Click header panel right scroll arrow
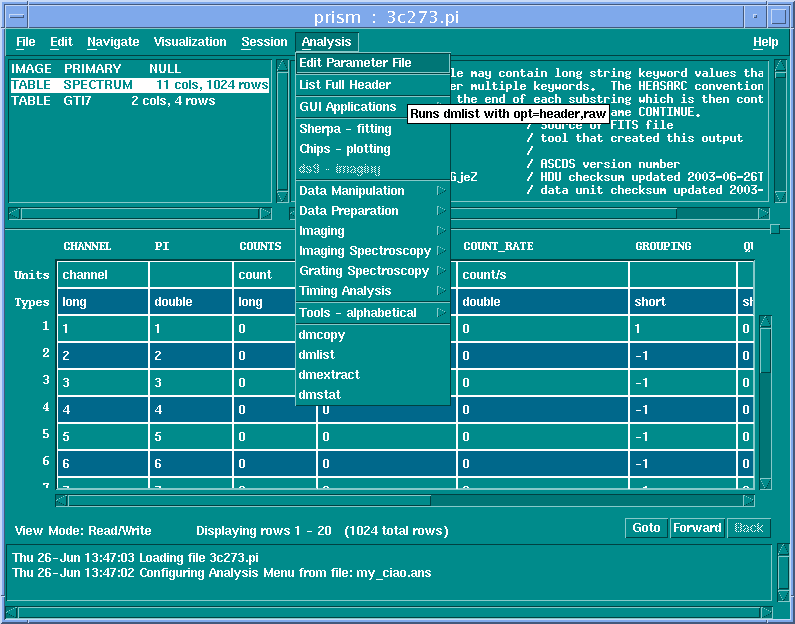 (764, 213)
